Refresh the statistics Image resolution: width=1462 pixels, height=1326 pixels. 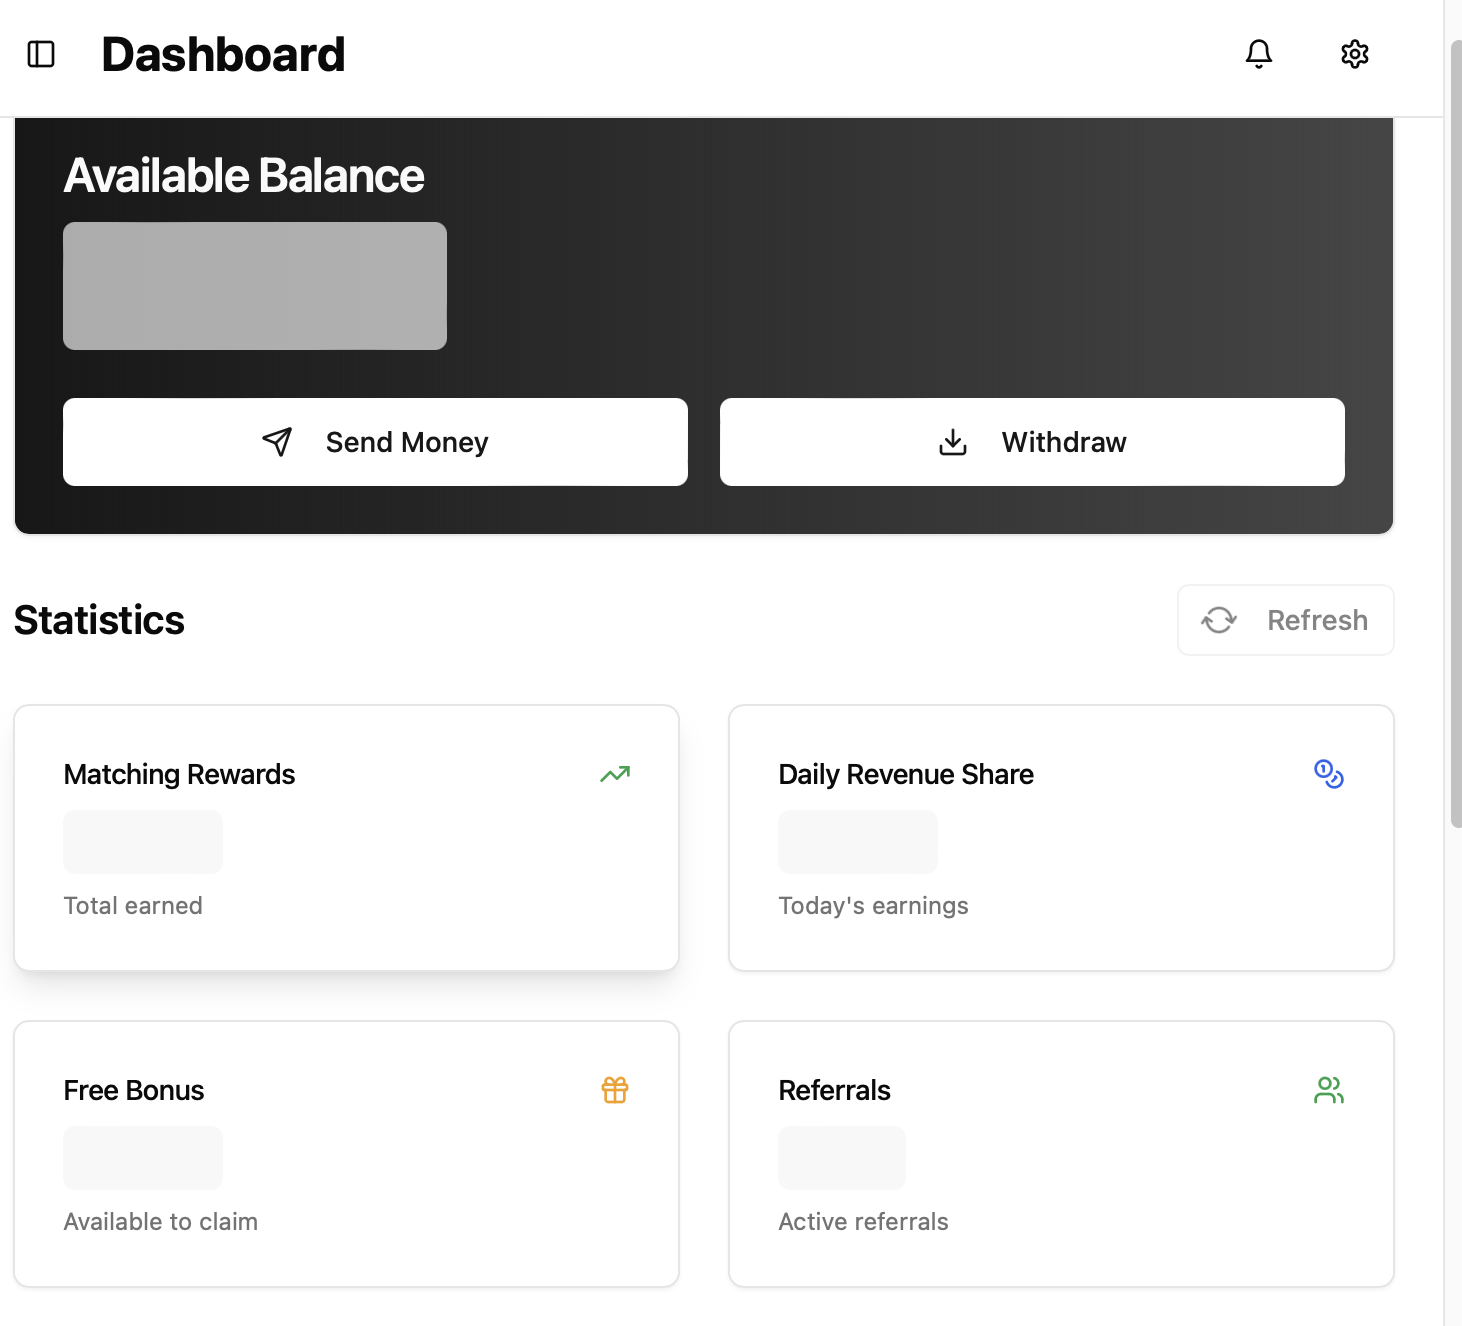1285,620
